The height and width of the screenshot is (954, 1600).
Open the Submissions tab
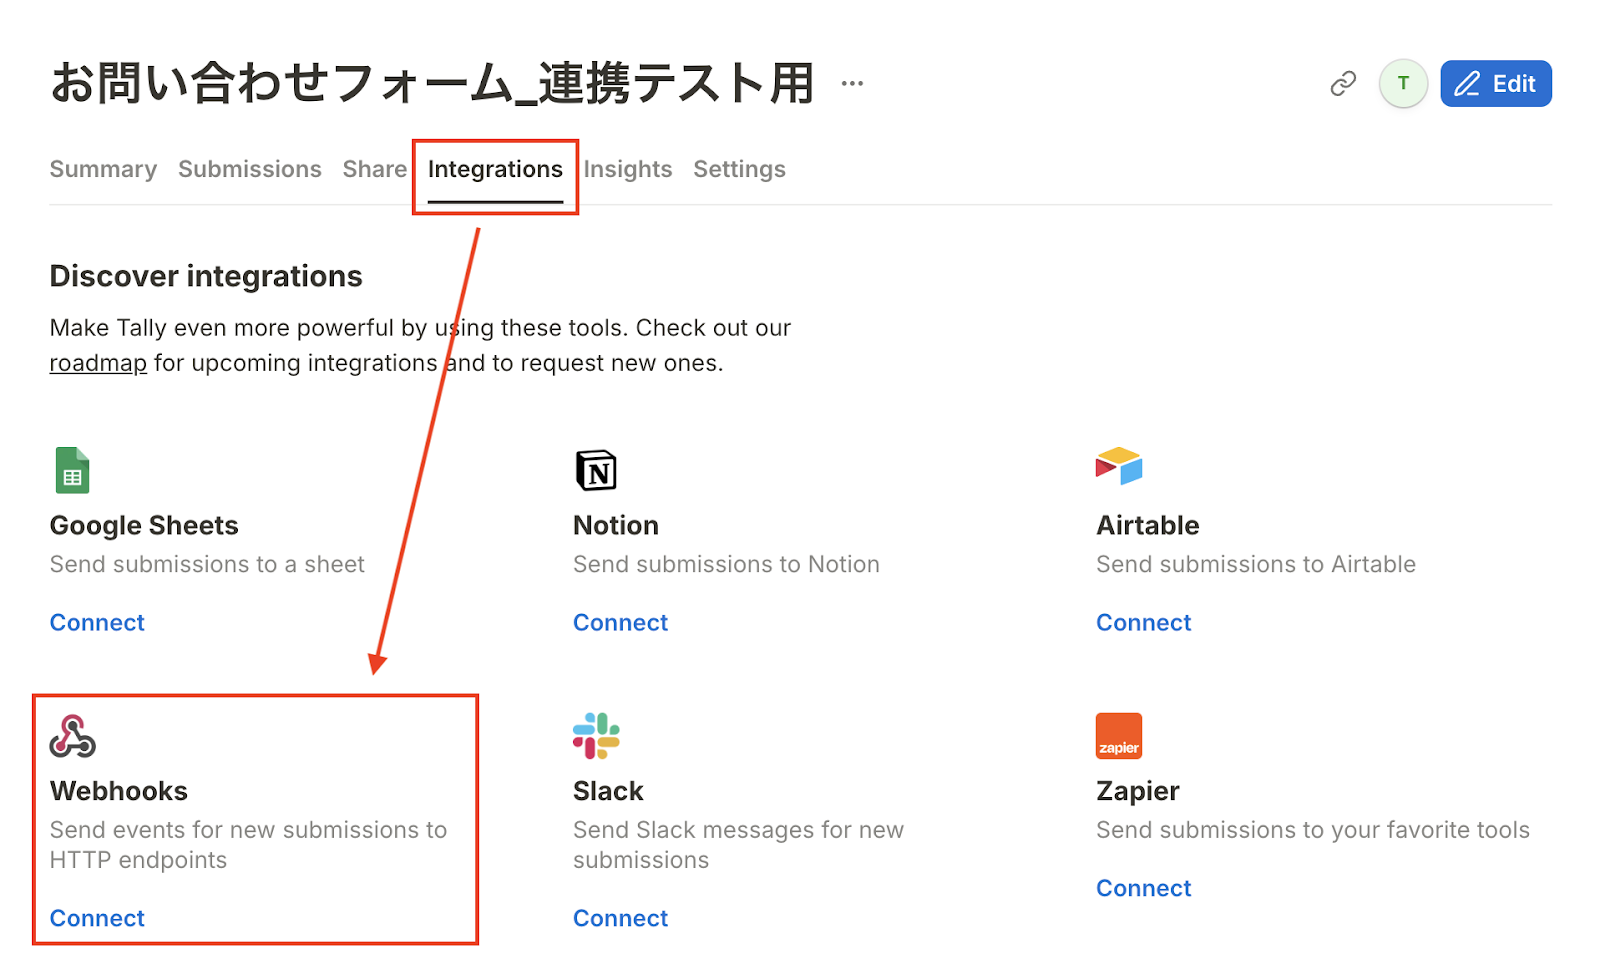(x=250, y=169)
